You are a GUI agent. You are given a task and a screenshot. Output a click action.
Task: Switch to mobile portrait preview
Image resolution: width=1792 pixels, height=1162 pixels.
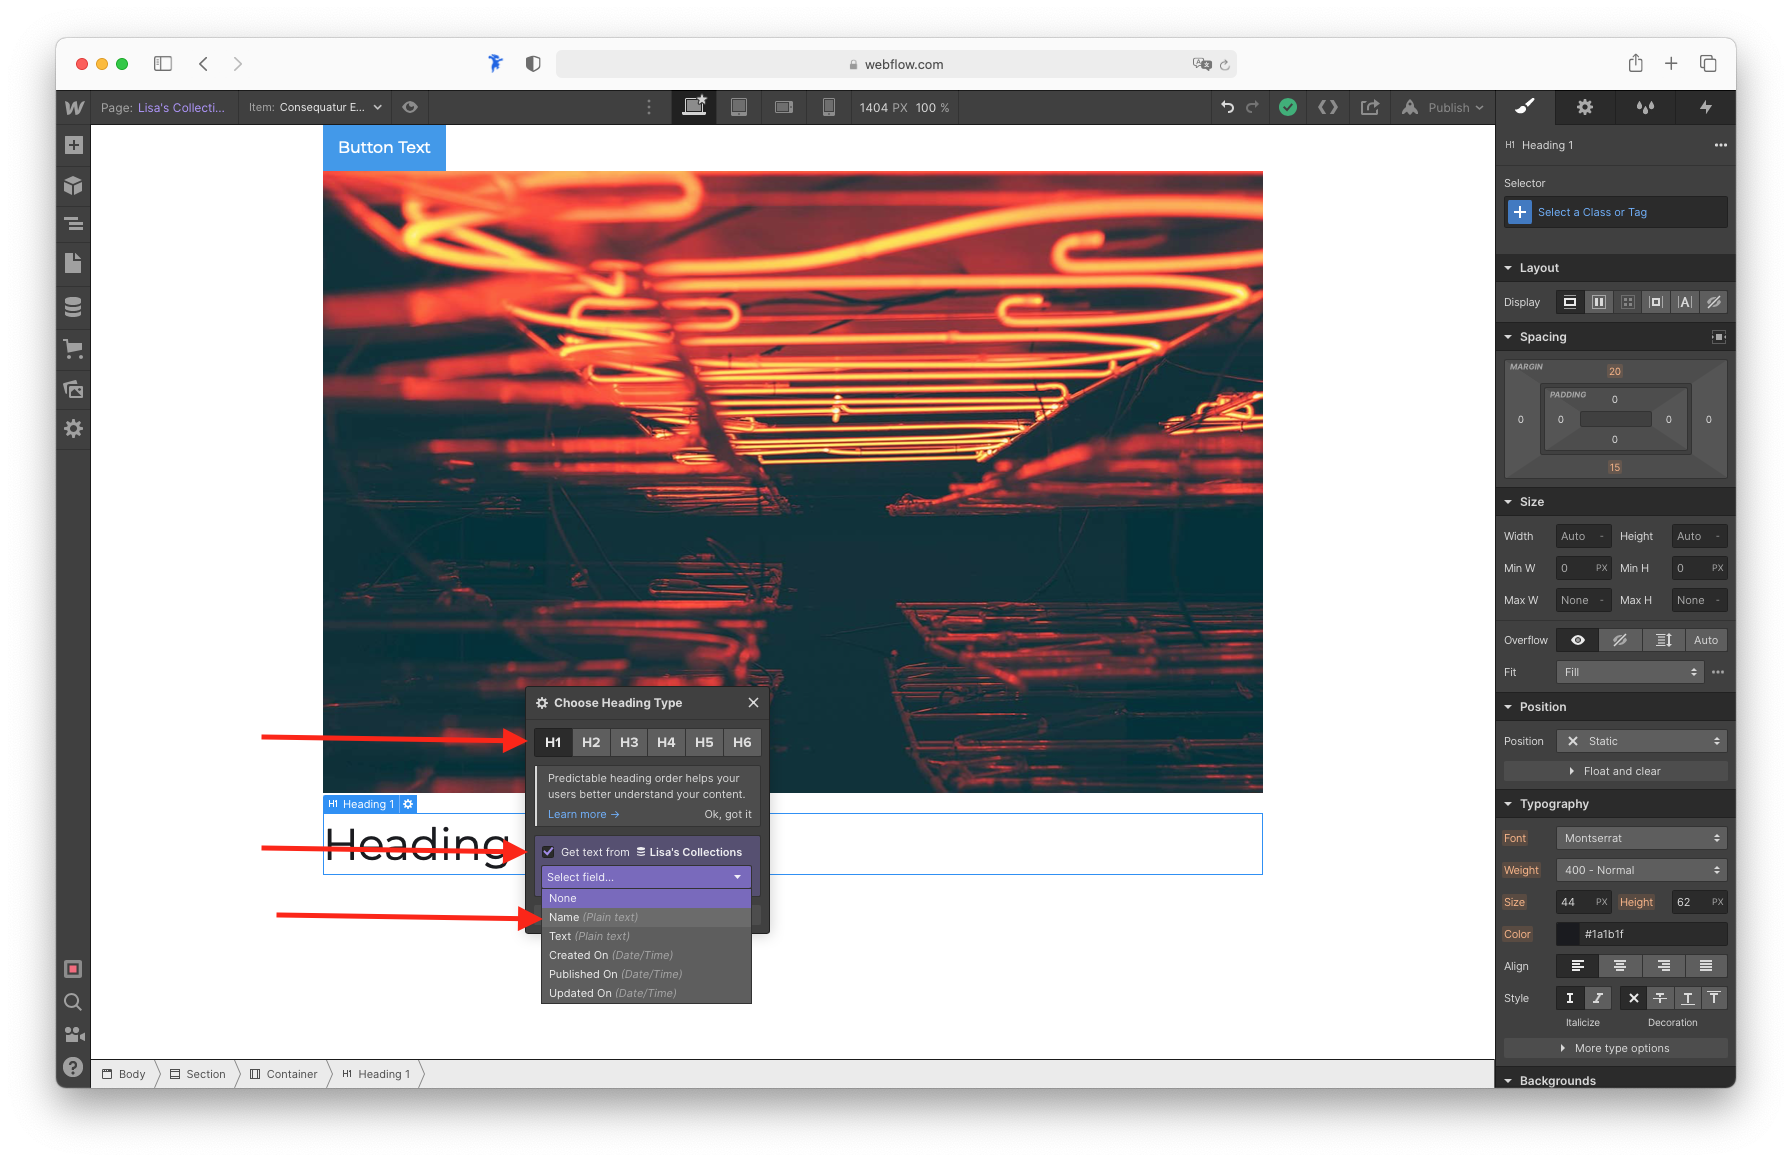pos(829,107)
